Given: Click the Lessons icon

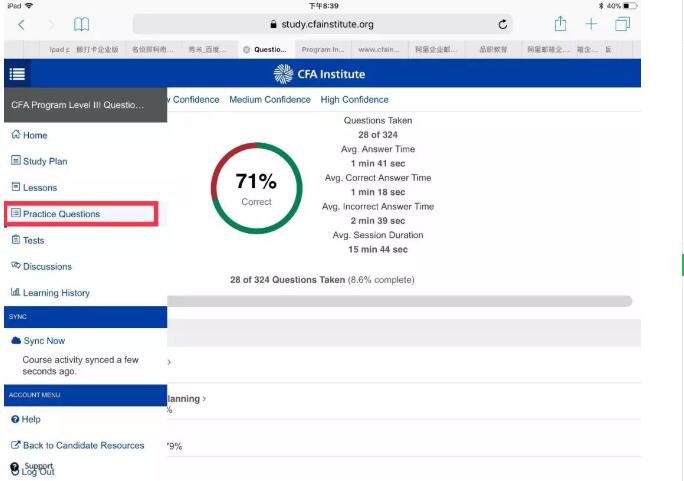Looking at the screenshot, I should [16, 187].
